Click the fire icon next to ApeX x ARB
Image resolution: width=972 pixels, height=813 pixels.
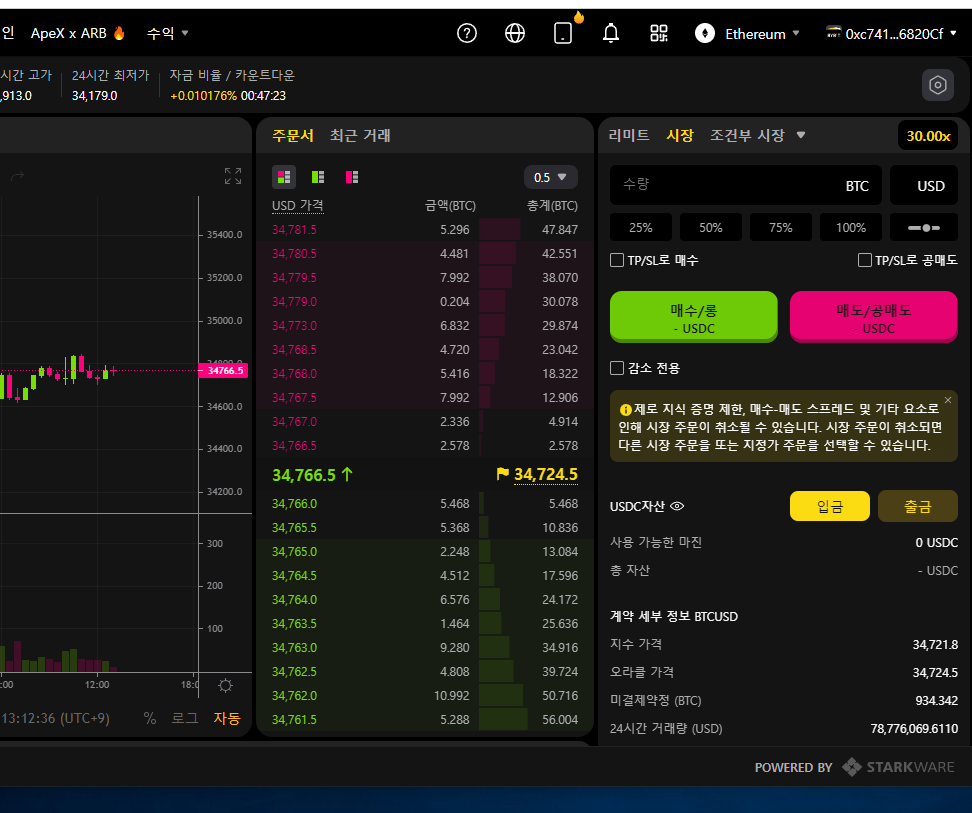119,33
